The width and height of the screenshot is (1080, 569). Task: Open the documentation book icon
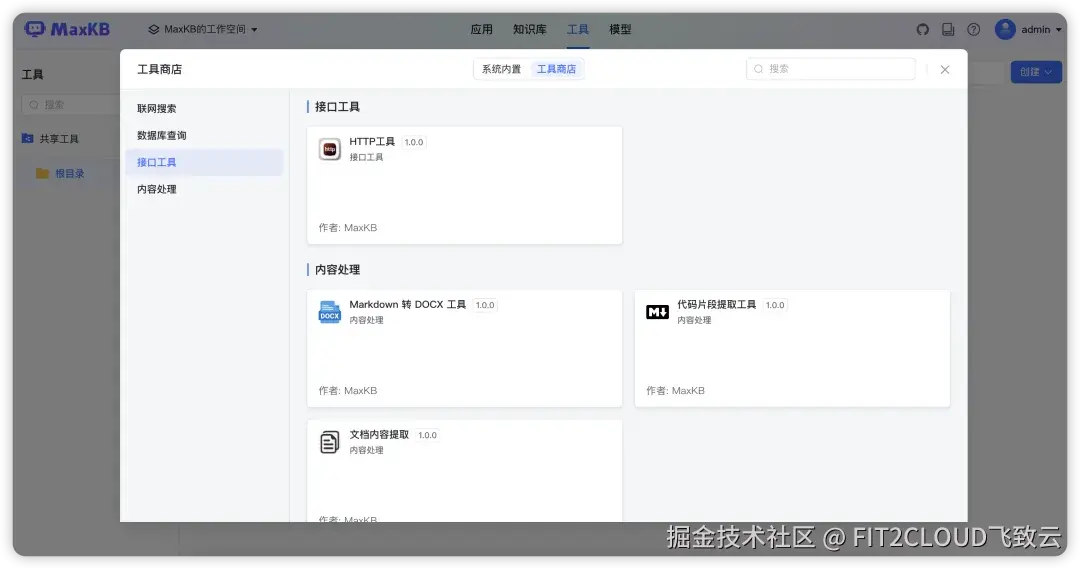[x=948, y=30]
